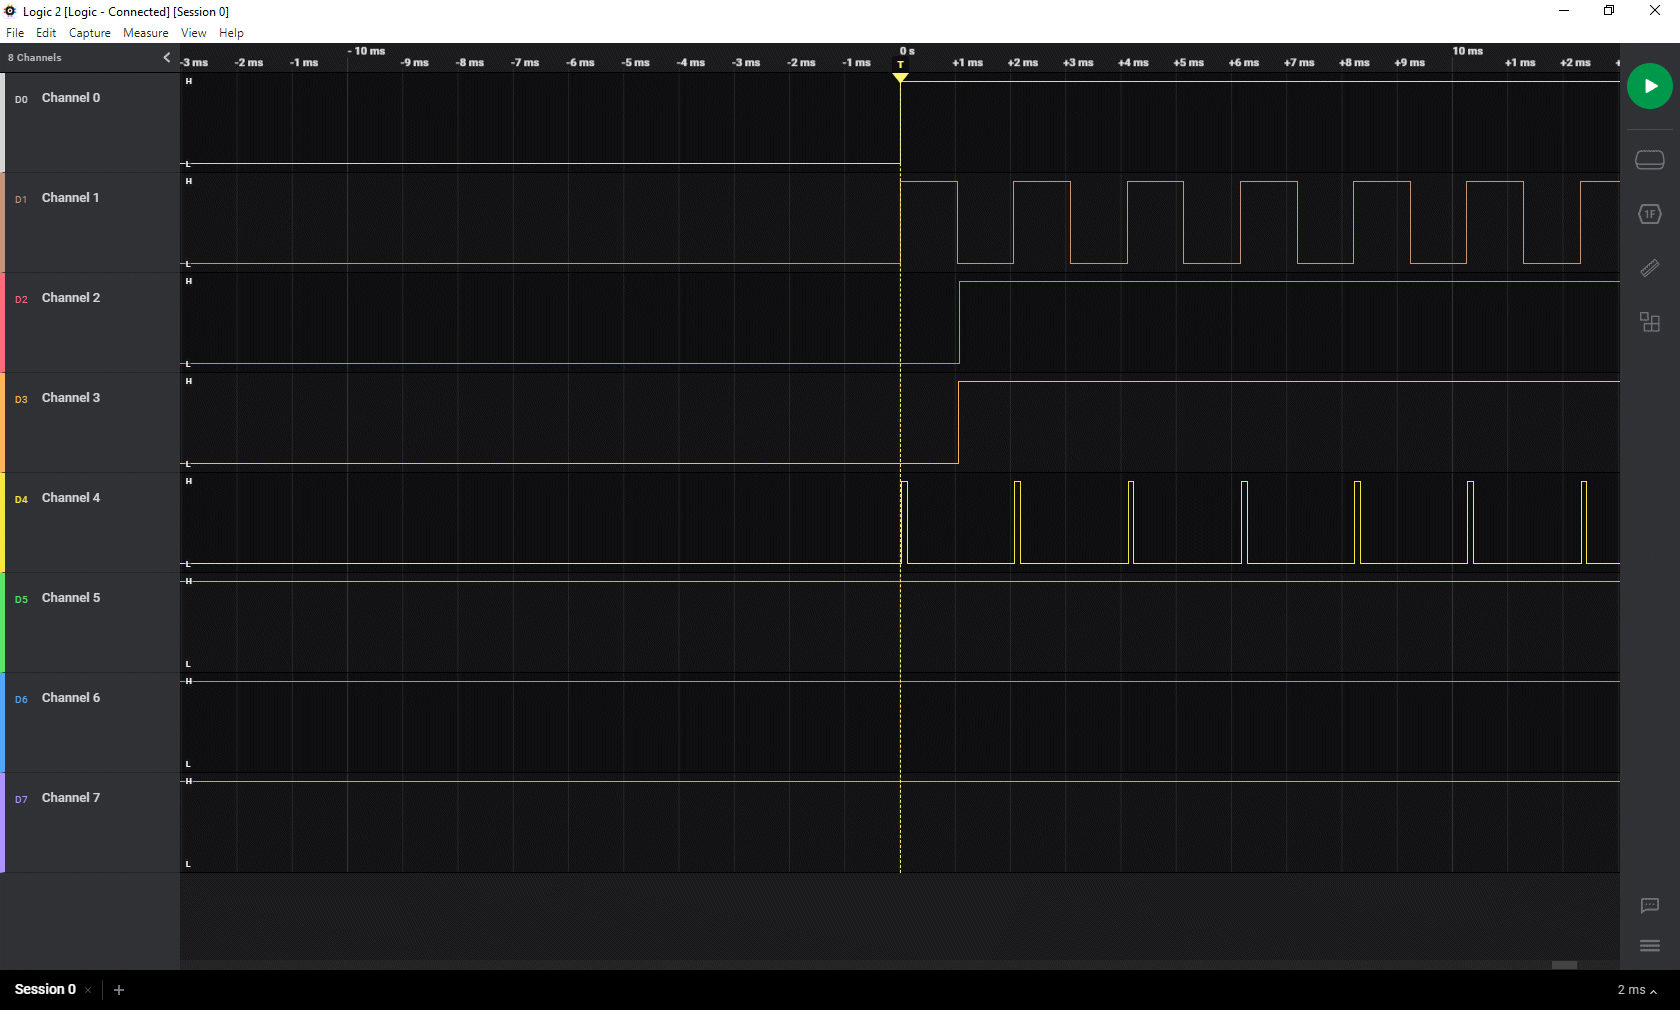The height and width of the screenshot is (1010, 1680).
Task: Select the Channel 4 label
Action: [x=71, y=498]
